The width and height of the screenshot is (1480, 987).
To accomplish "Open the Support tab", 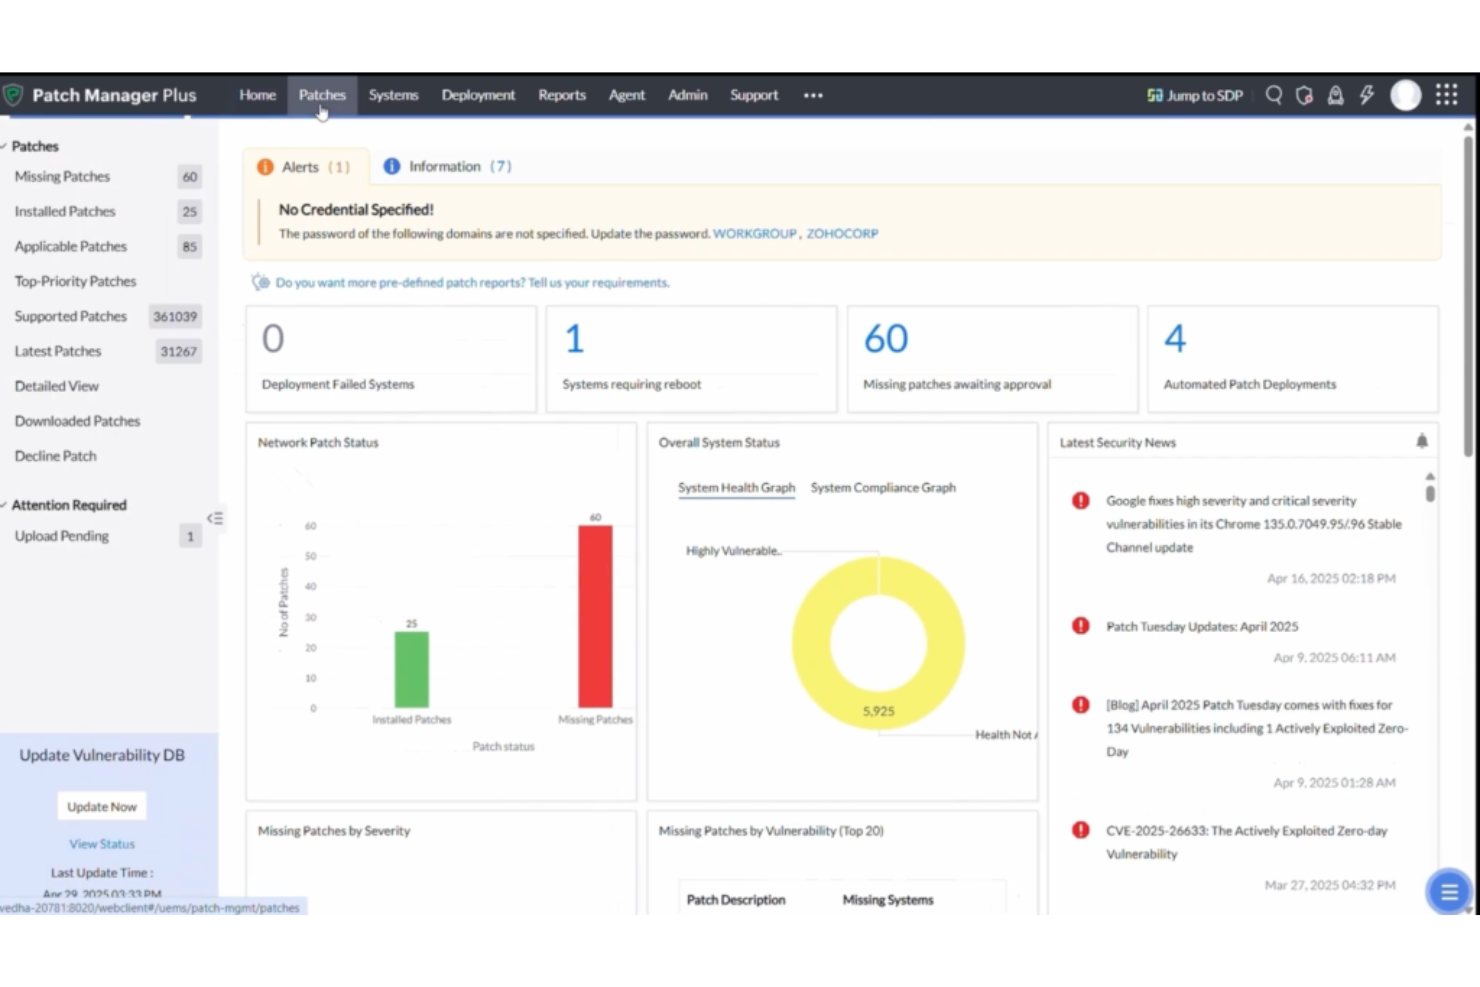I will click(754, 95).
